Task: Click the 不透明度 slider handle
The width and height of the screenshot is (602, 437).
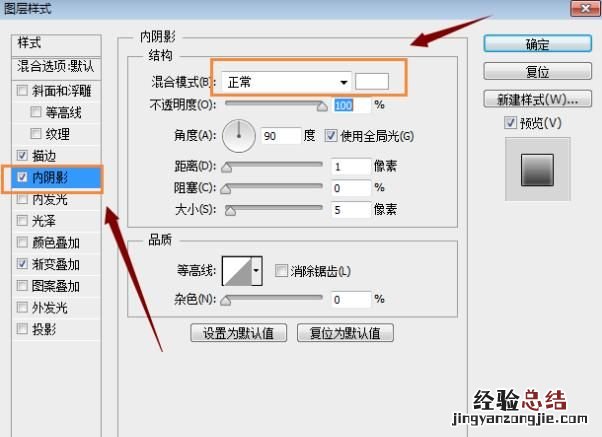Action: point(322,106)
